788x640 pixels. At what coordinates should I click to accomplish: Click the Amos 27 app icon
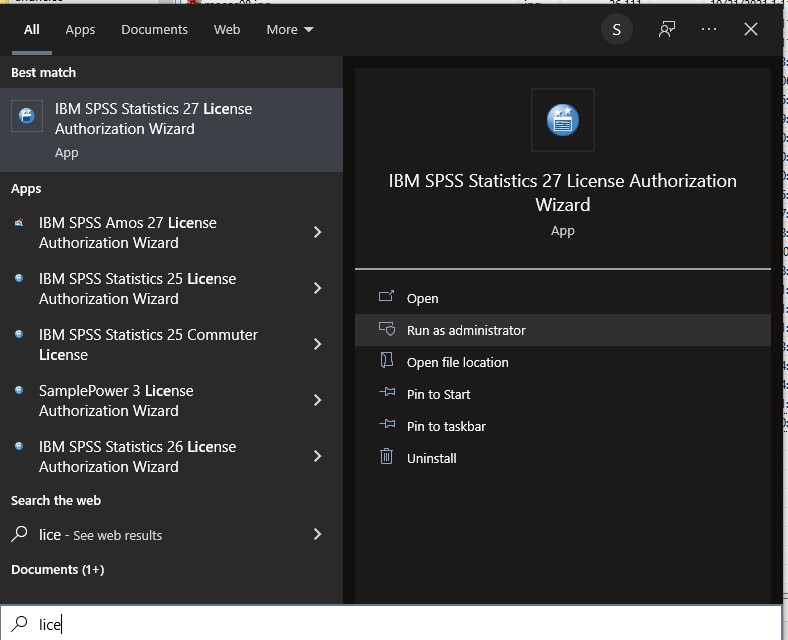coord(19,223)
